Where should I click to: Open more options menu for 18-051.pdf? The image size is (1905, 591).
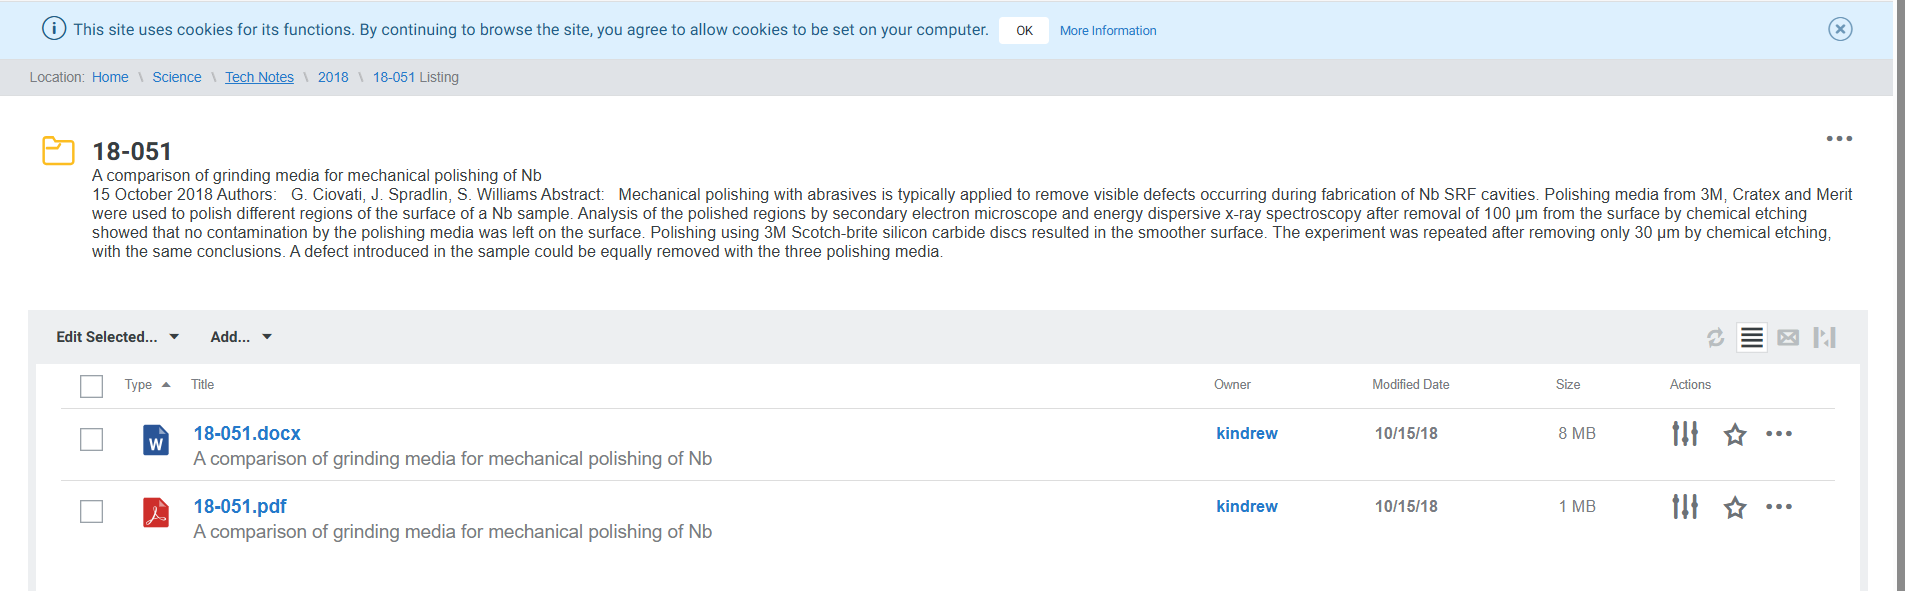[1779, 507]
